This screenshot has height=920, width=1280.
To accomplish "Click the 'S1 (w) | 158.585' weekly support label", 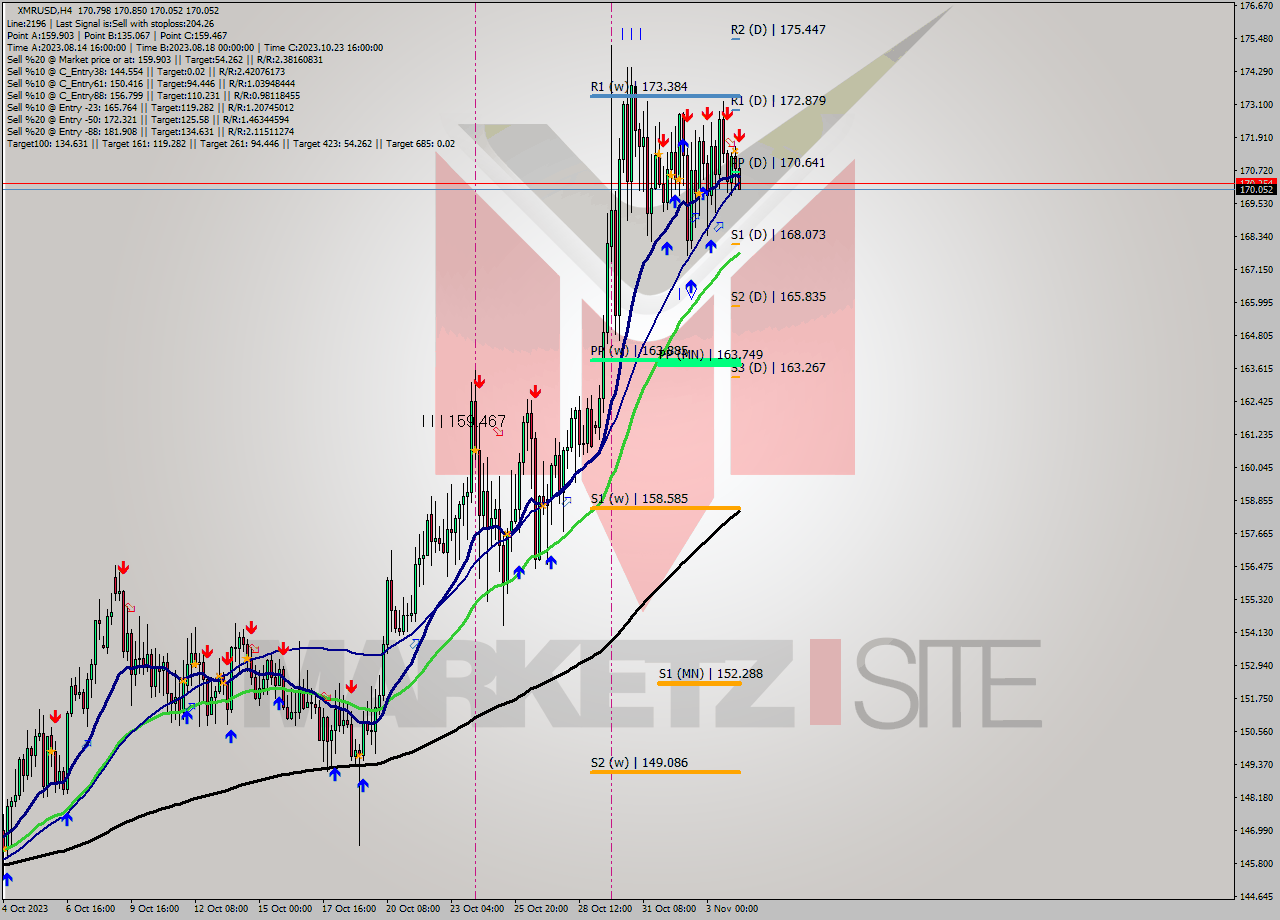I will click(638, 498).
